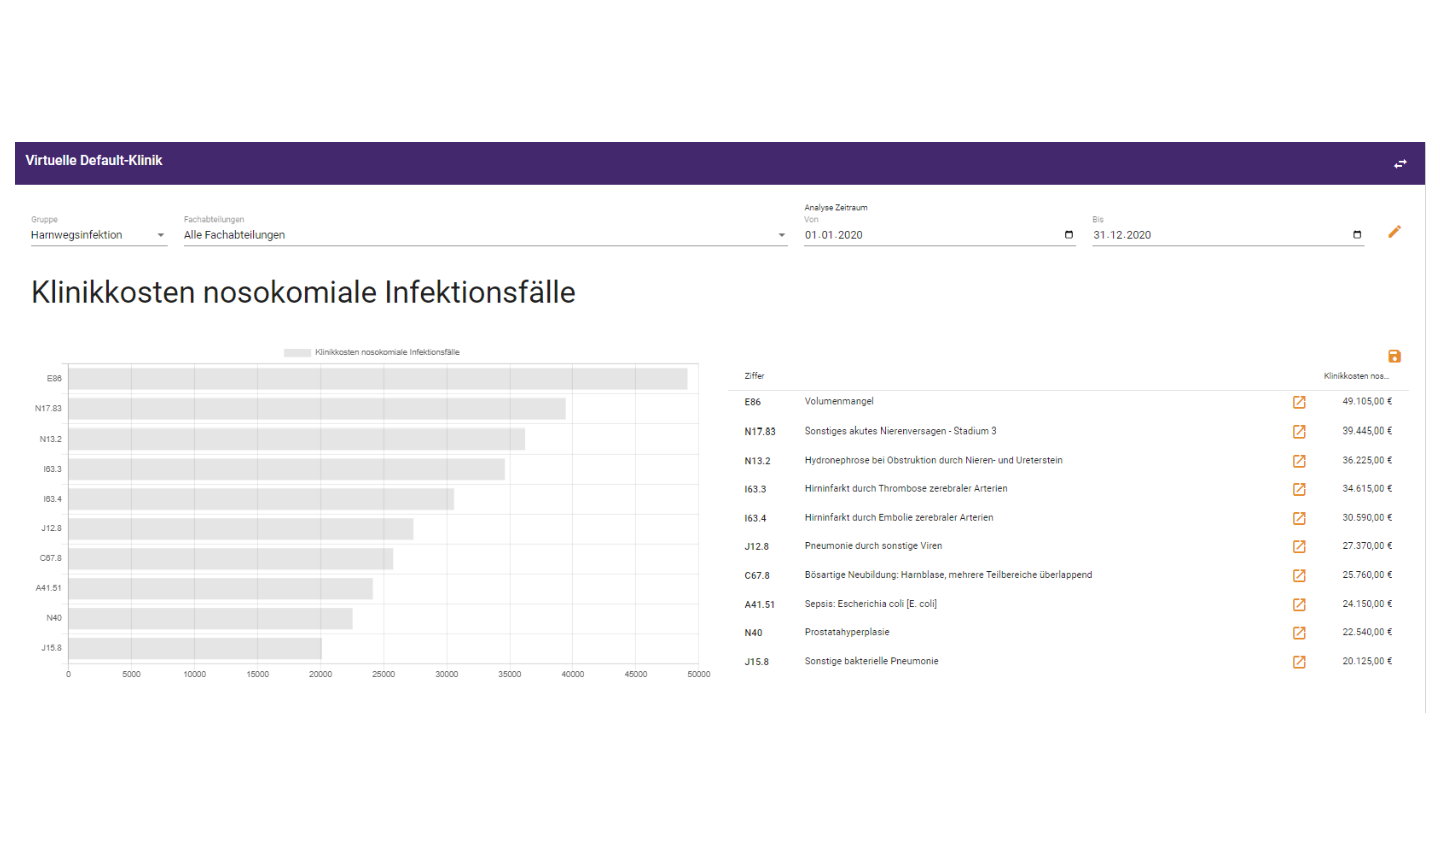The width and height of the screenshot is (1440, 845).
Task: Click the E86 bar in the chart
Action: [x=378, y=378]
